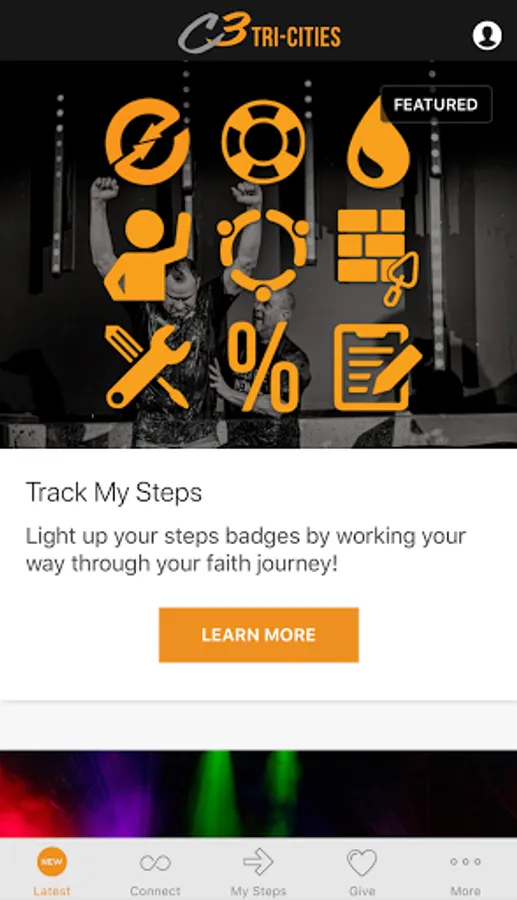This screenshot has height=900, width=517.
Task: Select the life preserver badge icon
Action: [x=263, y=142]
